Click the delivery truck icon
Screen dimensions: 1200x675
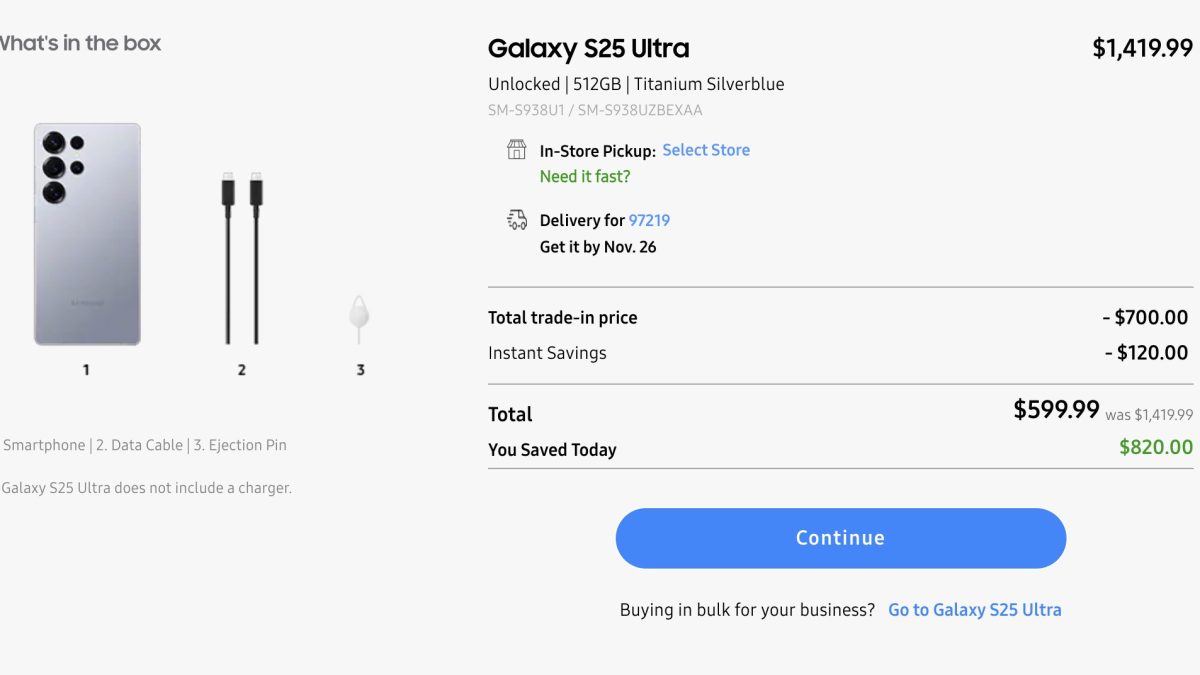516,220
